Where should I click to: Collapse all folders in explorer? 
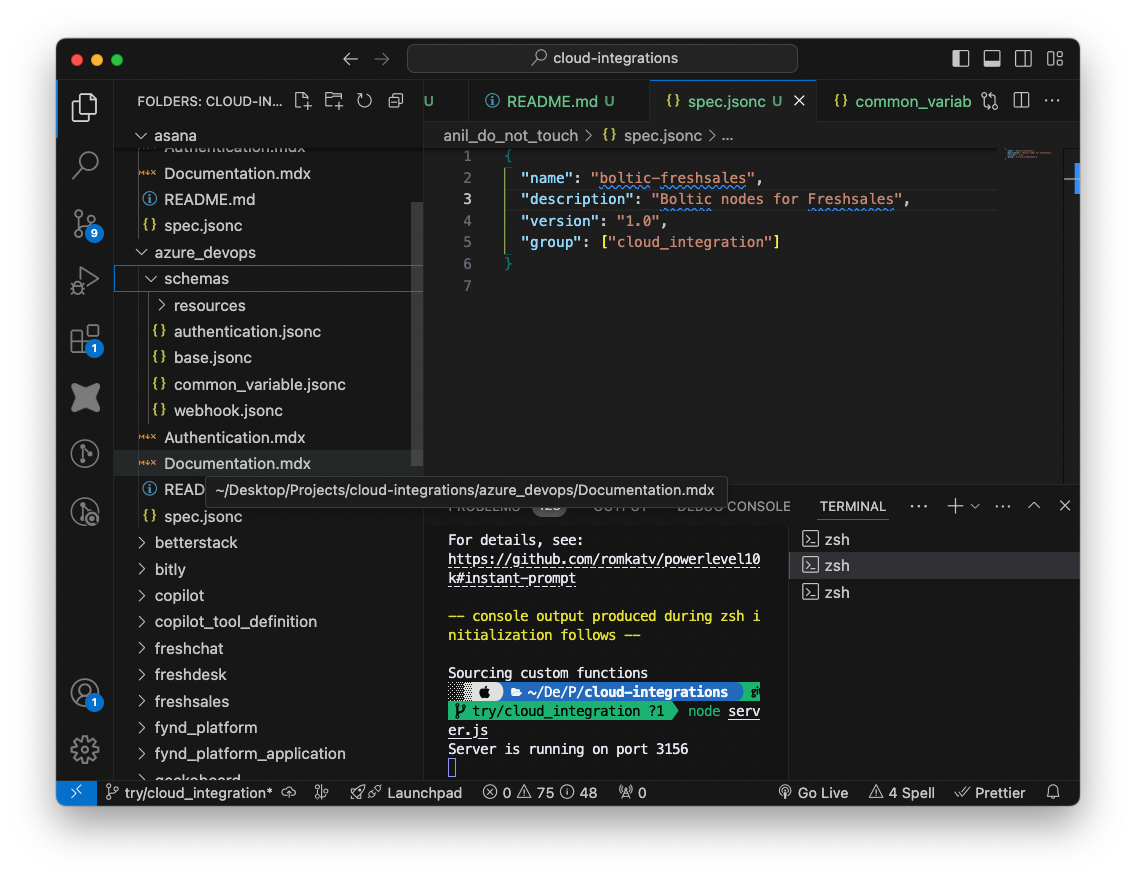[x=396, y=101]
